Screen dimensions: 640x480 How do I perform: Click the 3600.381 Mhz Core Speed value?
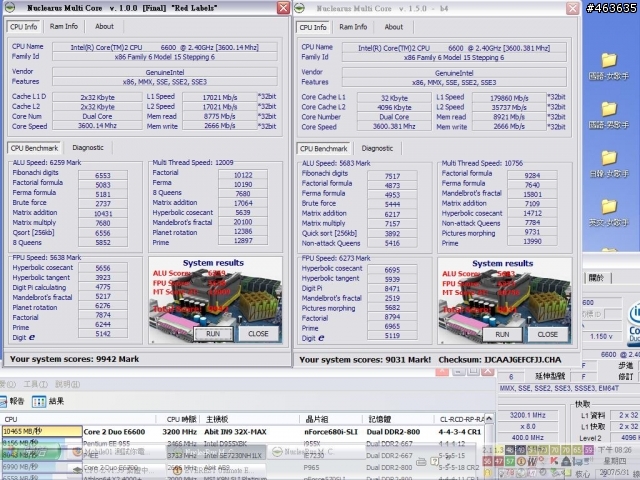pos(394,127)
